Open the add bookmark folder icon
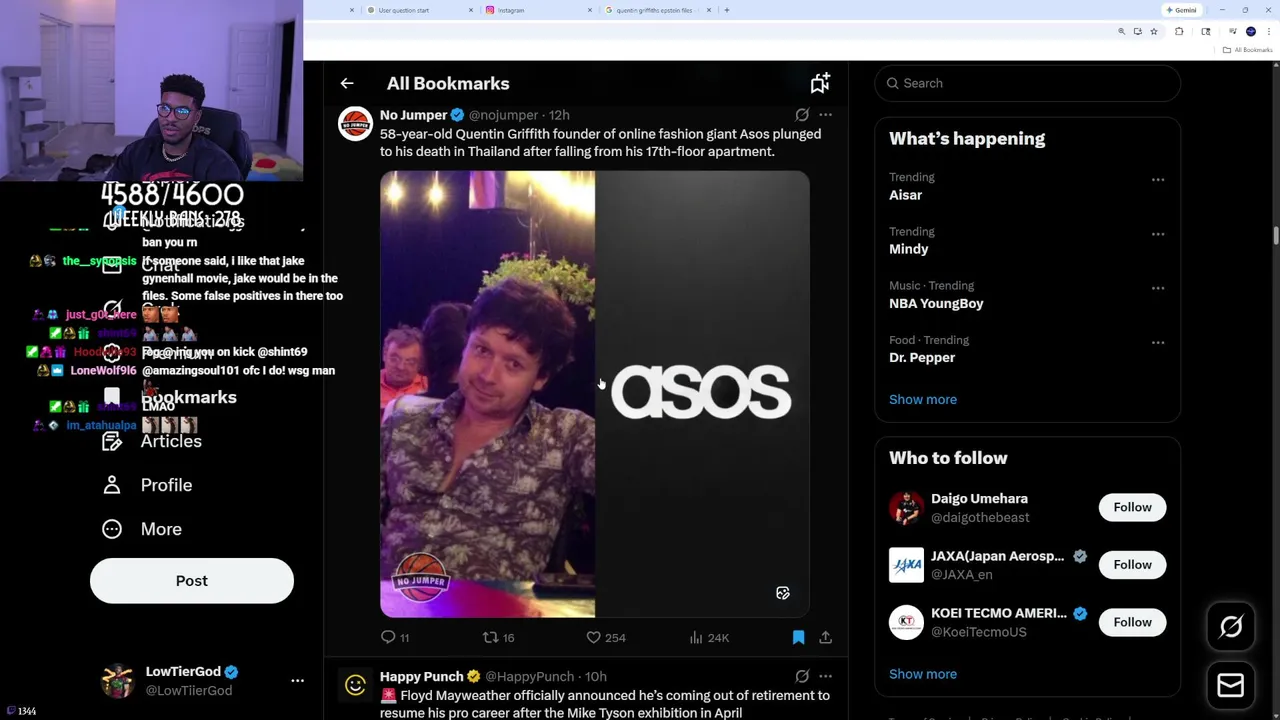Image resolution: width=1280 pixels, height=720 pixels. pyautogui.click(x=820, y=83)
